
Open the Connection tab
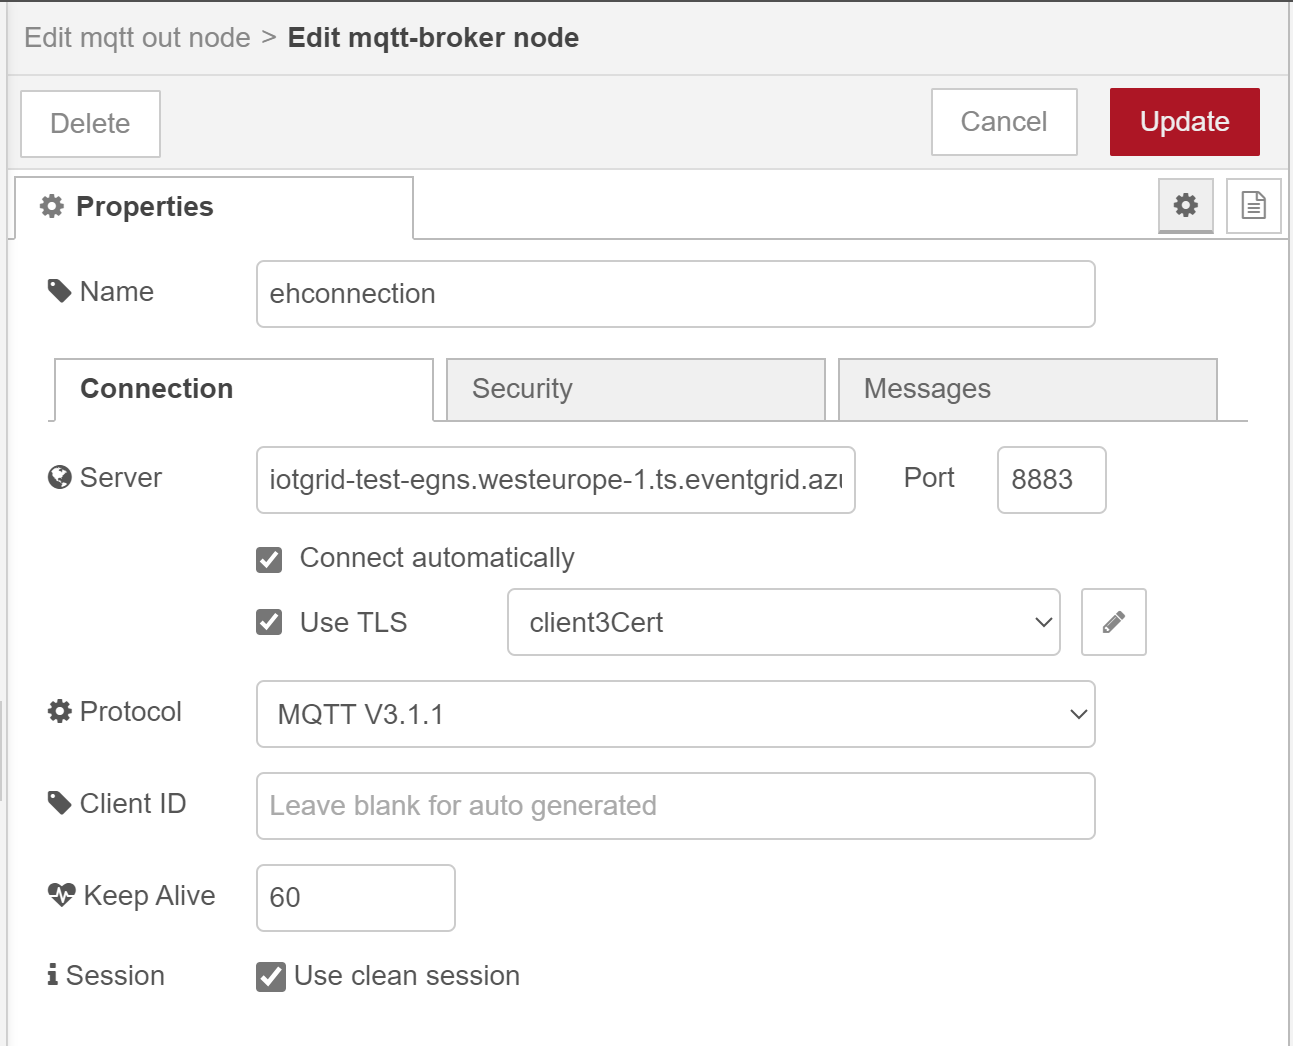(x=243, y=389)
